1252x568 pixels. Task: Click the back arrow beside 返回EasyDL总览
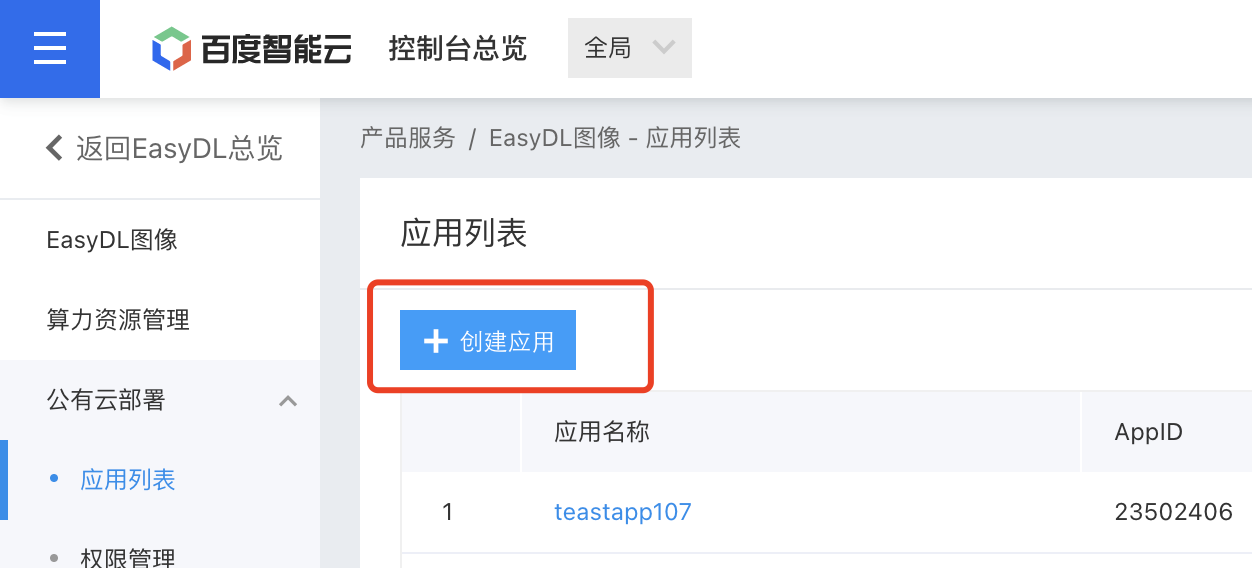click(55, 148)
